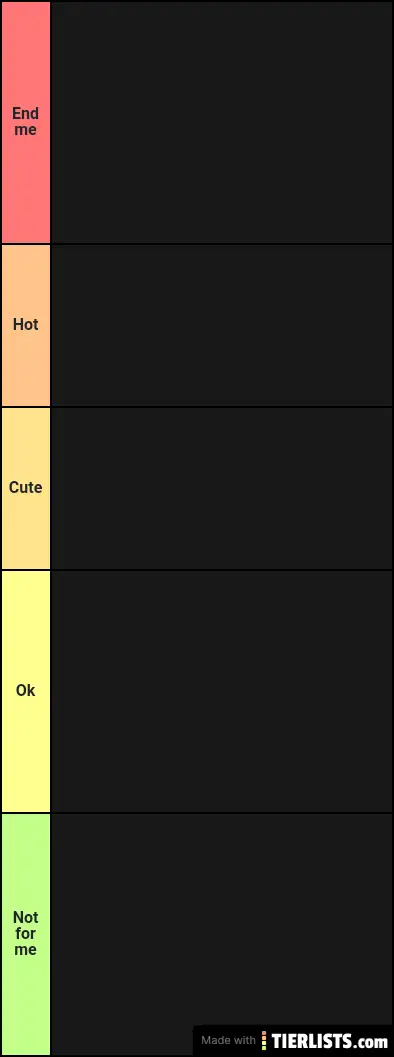The height and width of the screenshot is (1057, 394).
Task: Click the empty 'Cute' tier row
Action: pos(221,488)
